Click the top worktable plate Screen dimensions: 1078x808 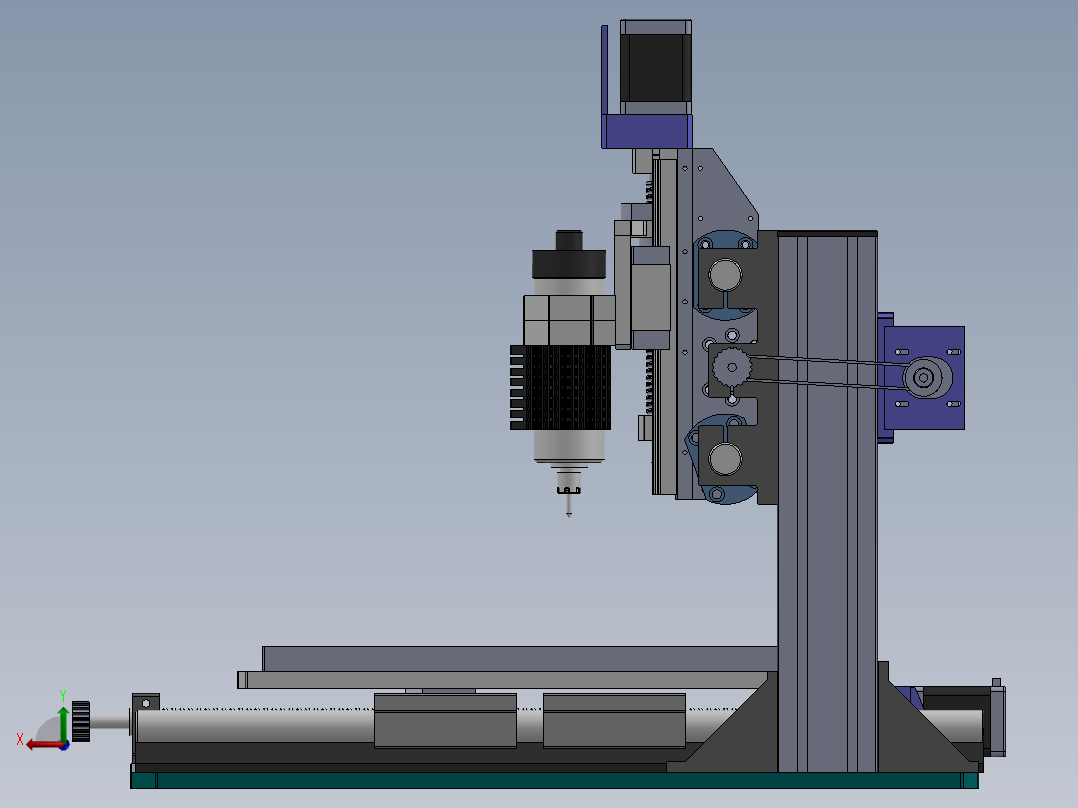tap(518, 658)
